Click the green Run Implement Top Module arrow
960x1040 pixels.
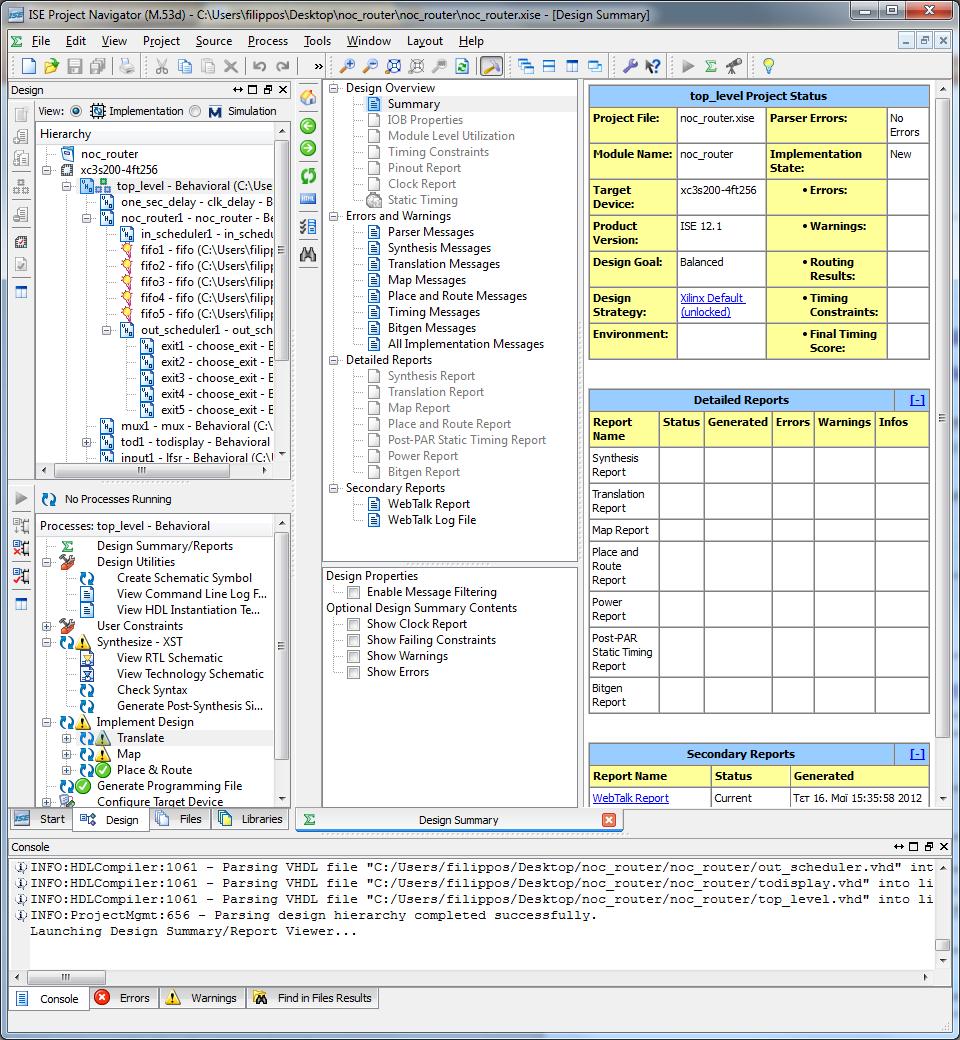click(x=688, y=66)
